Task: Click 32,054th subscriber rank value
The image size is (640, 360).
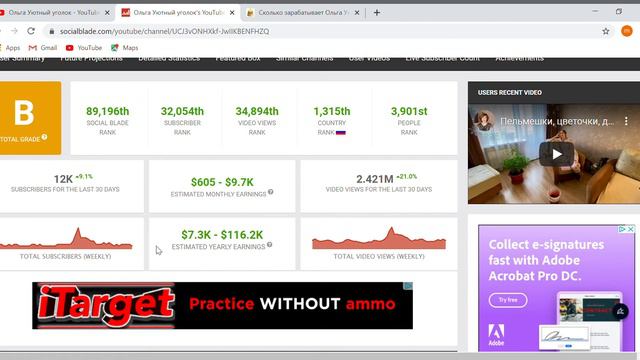Action: [182, 111]
